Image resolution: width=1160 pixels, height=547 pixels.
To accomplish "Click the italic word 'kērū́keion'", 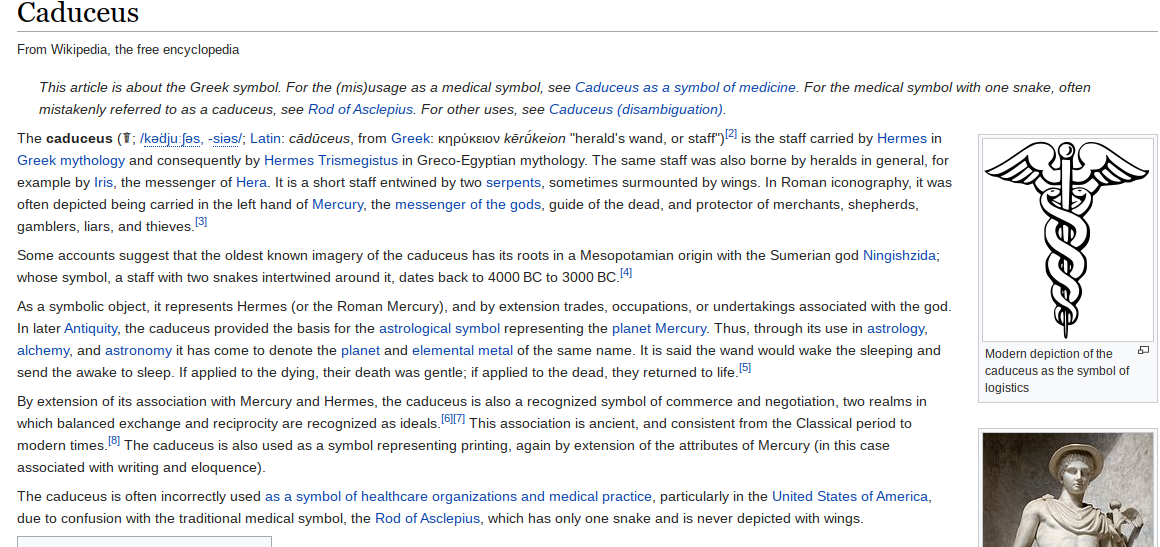I will coord(534,138).
